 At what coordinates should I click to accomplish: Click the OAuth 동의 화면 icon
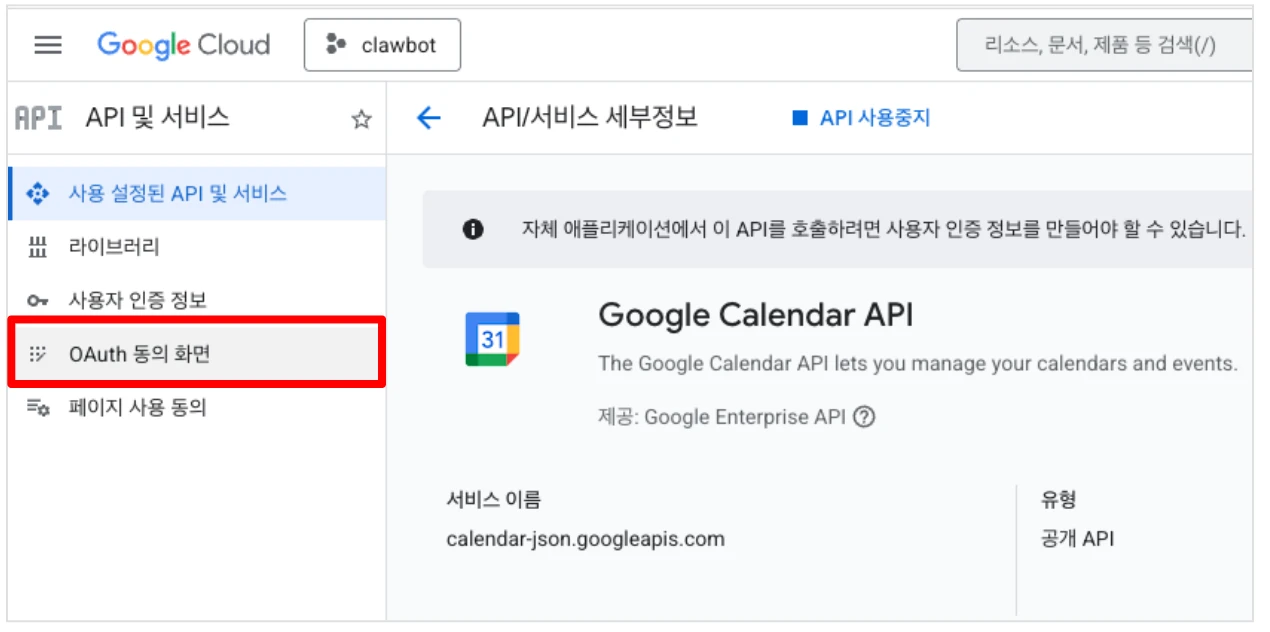pyautogui.click(x=37, y=353)
